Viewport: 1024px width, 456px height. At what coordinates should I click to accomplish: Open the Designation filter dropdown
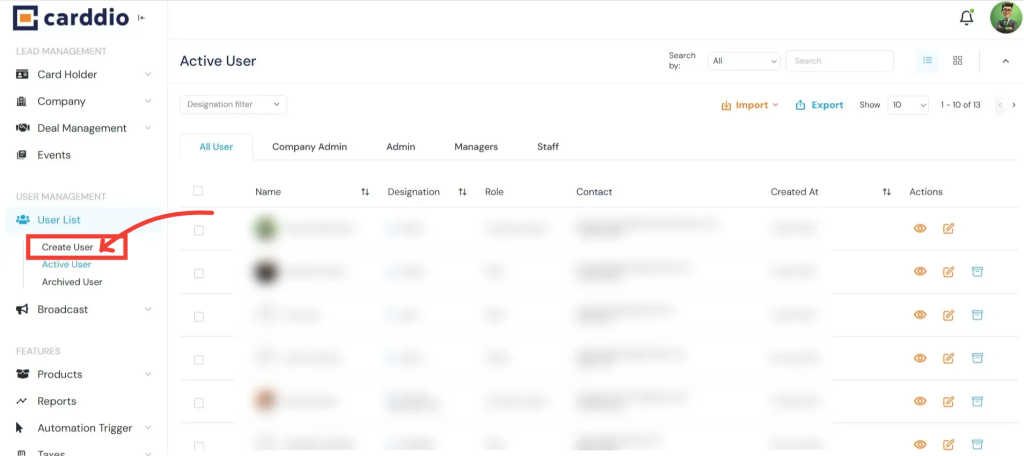(x=233, y=105)
